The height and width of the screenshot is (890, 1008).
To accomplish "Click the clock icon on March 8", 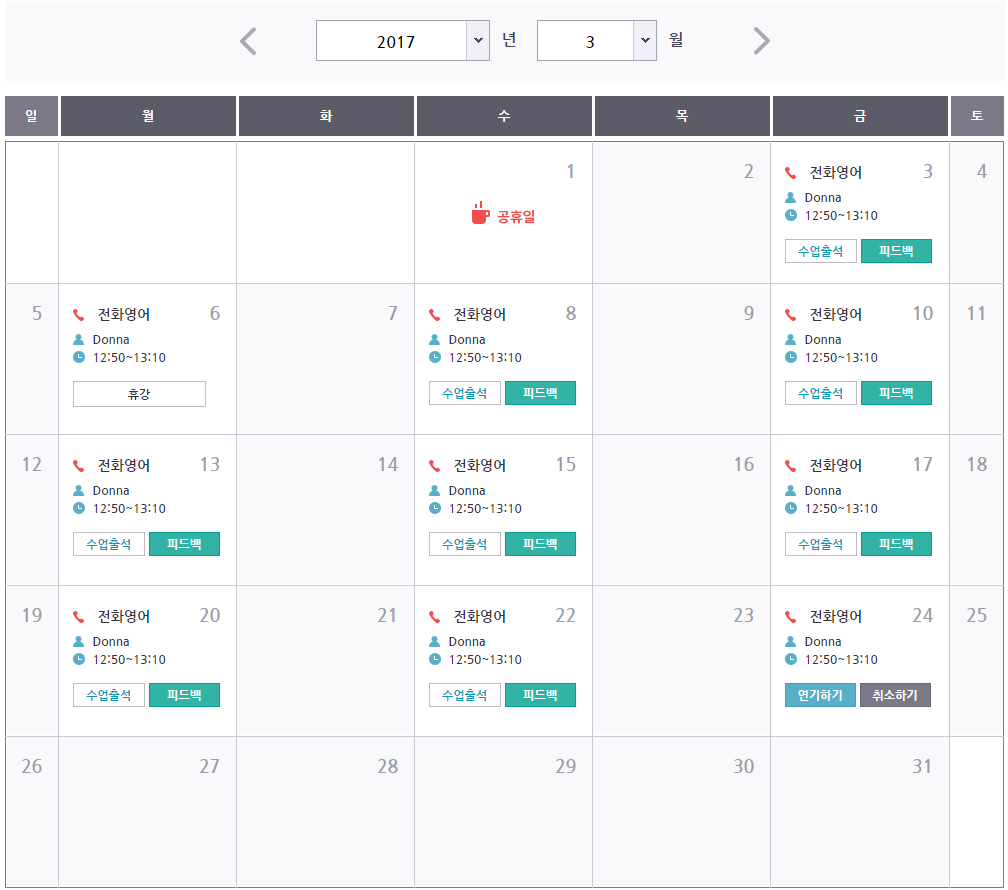I will [x=435, y=357].
